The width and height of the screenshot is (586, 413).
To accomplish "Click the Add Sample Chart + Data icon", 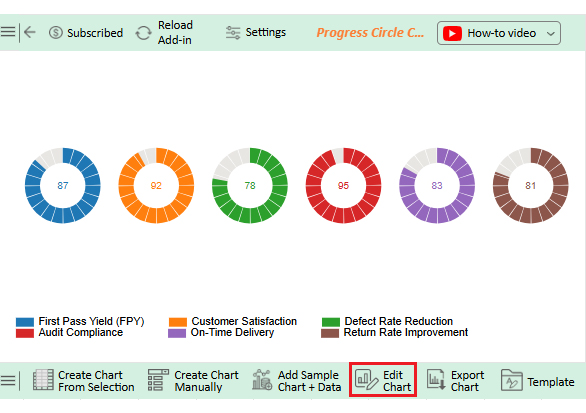I will [262, 380].
